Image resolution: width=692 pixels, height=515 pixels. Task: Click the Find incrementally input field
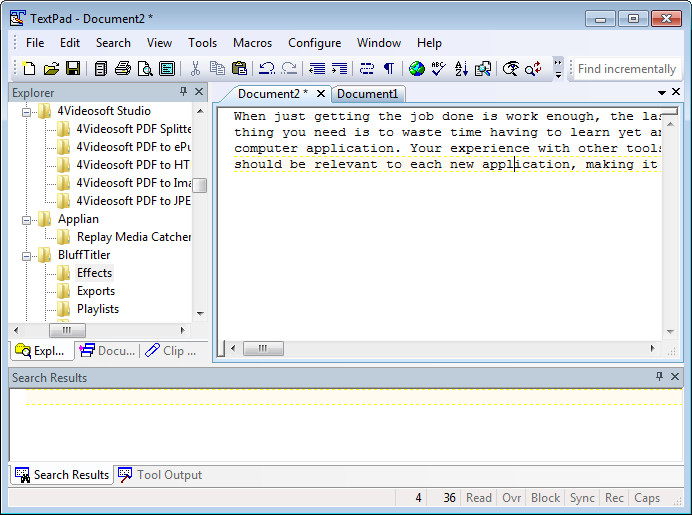pos(627,69)
